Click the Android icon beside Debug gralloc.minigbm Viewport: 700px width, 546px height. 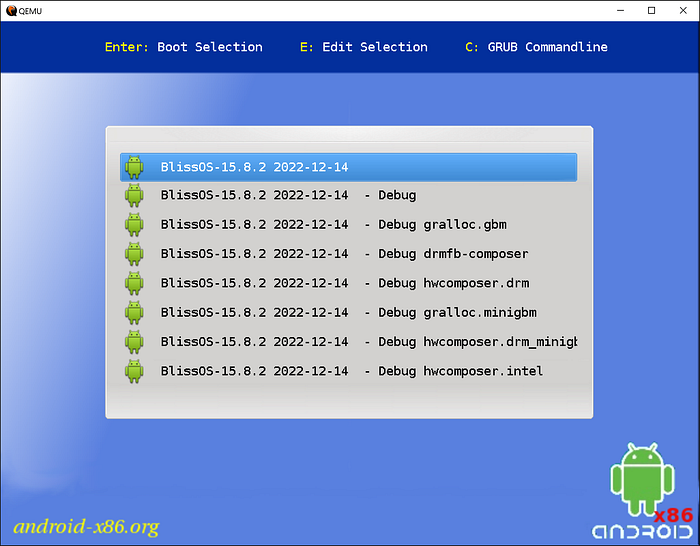(134, 313)
